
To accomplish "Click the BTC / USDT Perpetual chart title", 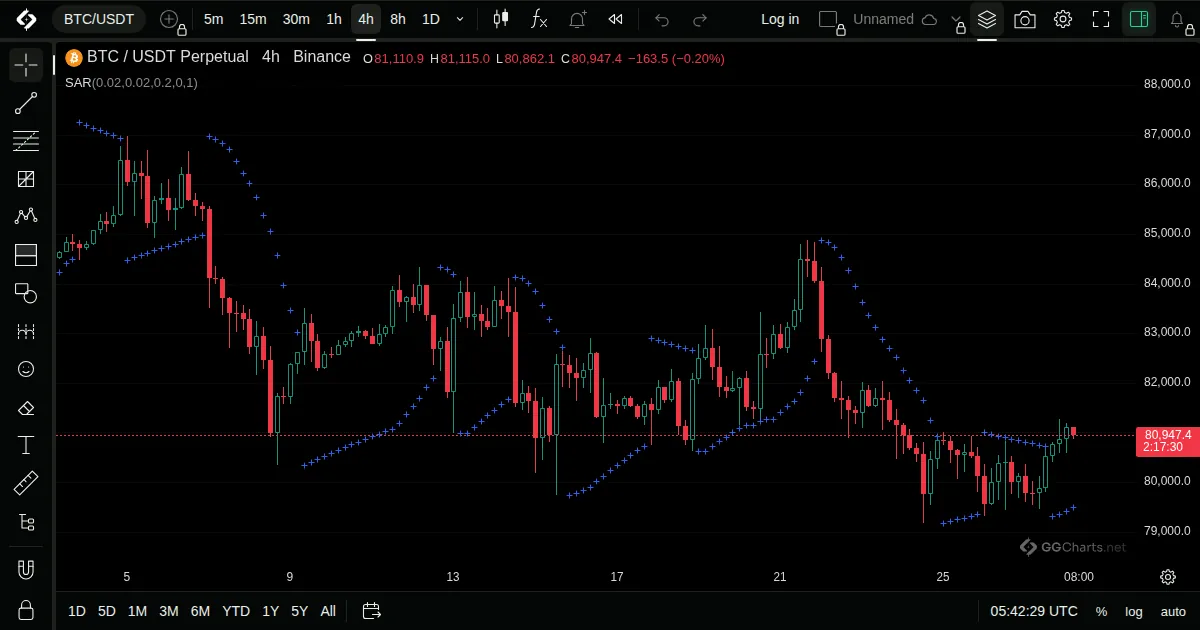I will pos(167,57).
